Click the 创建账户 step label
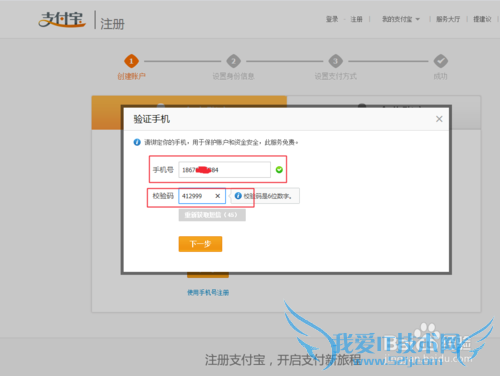 point(131,76)
